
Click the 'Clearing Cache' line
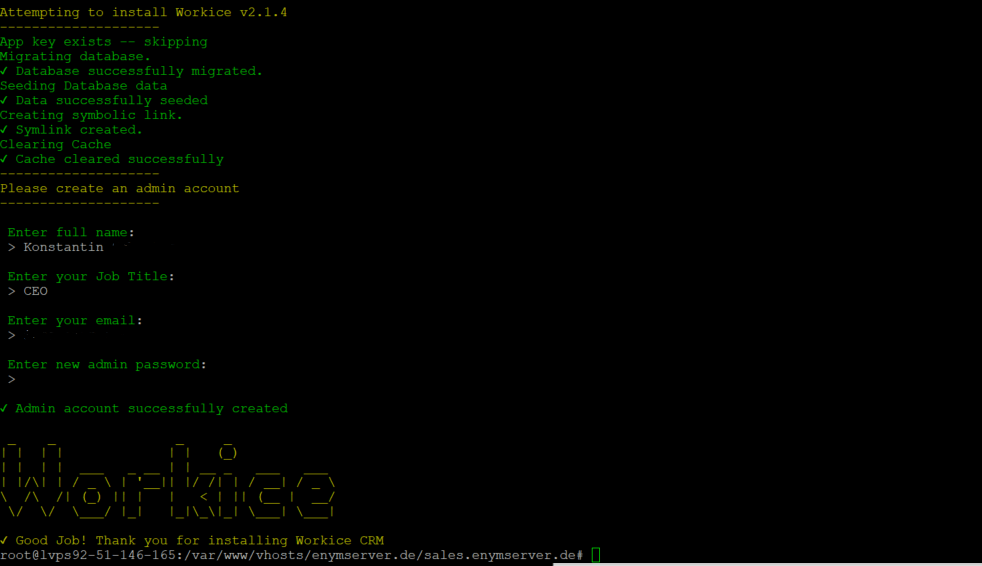click(x=56, y=145)
